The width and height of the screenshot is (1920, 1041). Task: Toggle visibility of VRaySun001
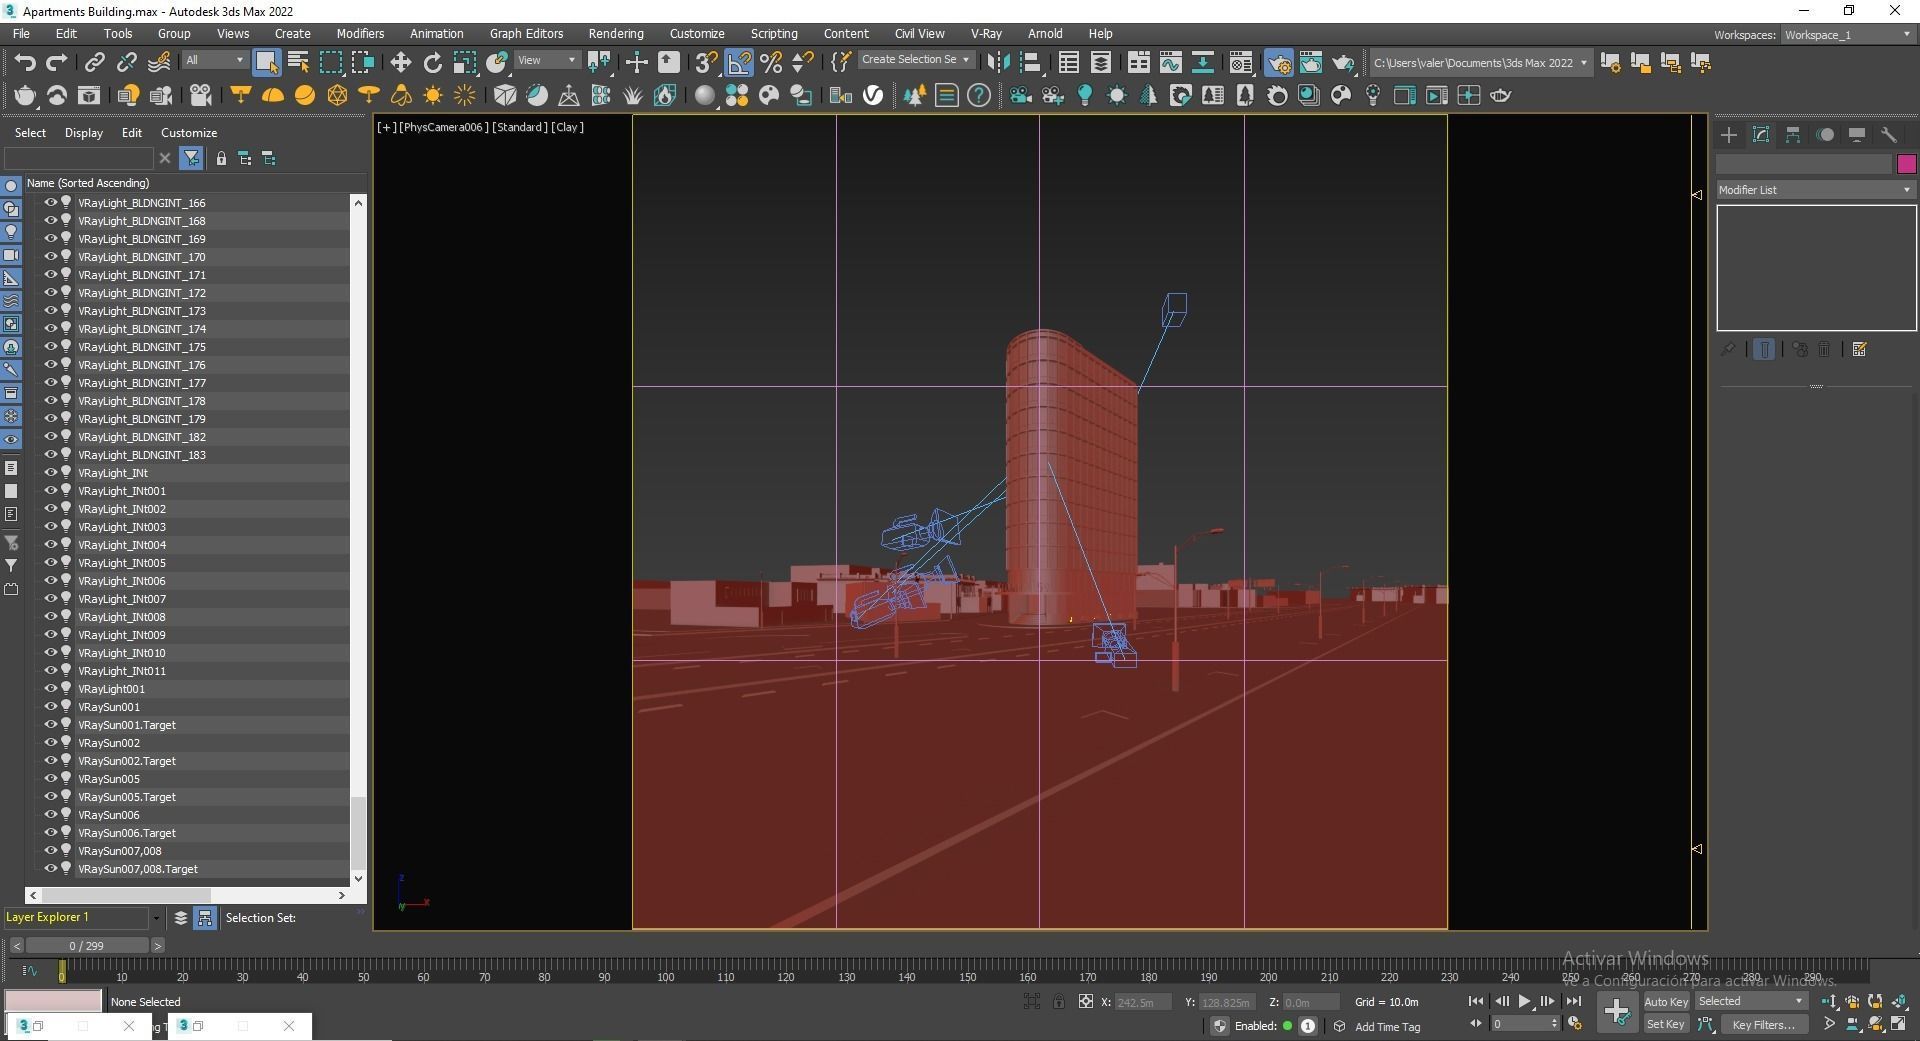tap(50, 706)
